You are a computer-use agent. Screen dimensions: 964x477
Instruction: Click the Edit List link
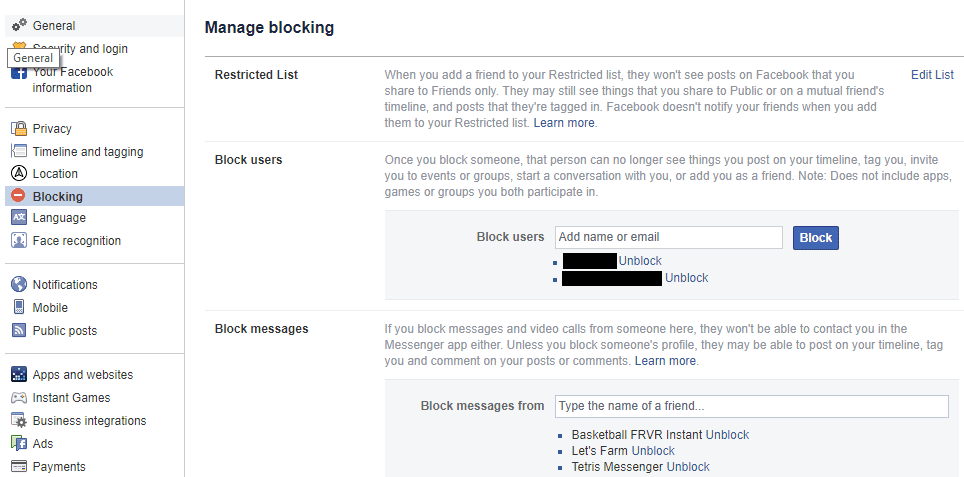coord(932,75)
